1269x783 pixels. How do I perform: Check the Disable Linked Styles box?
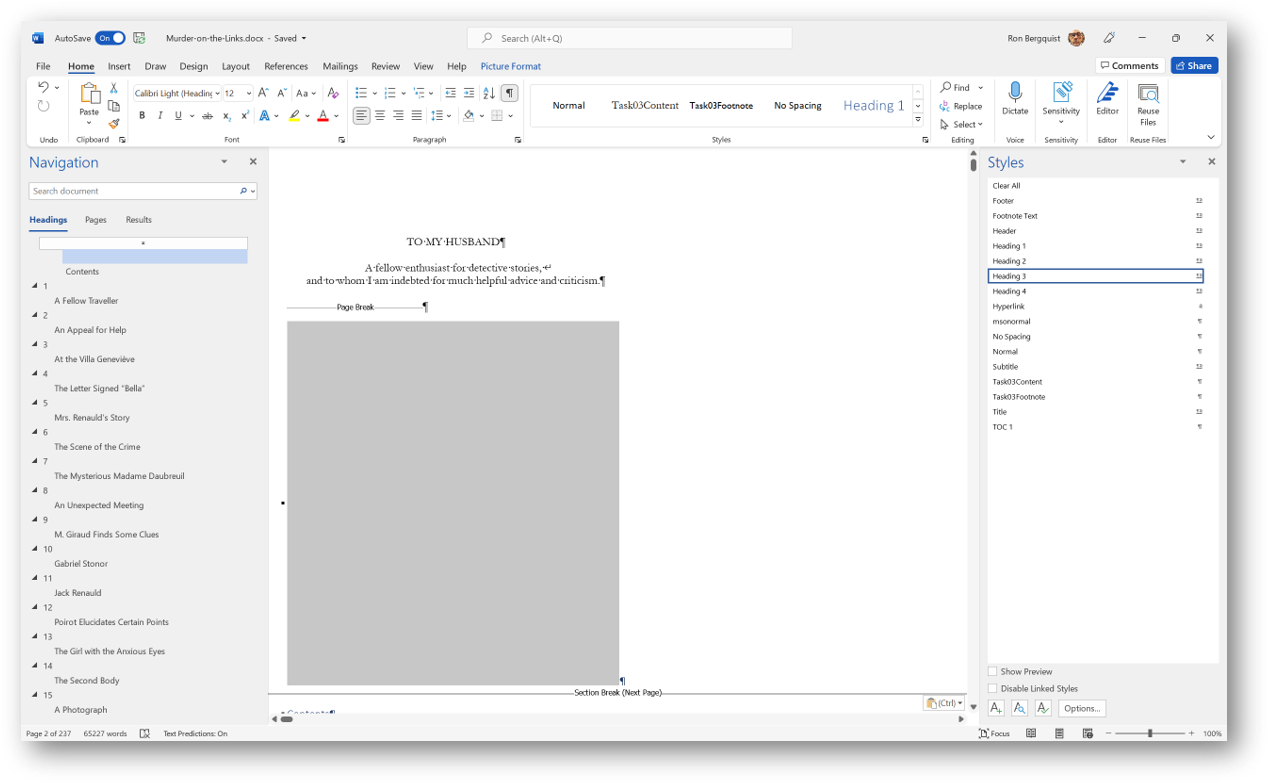coord(993,689)
